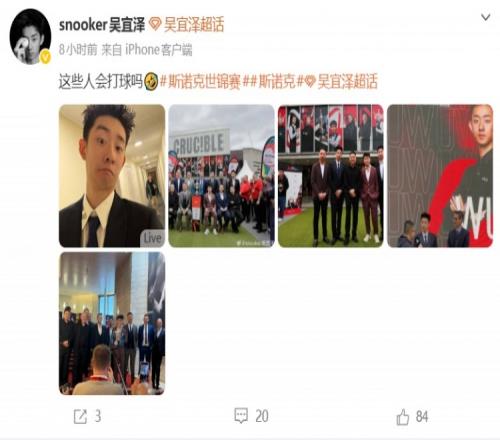The image size is (500, 440).
Task: Open the 吴宜泽超话 link next to username
Action: click(x=194, y=25)
